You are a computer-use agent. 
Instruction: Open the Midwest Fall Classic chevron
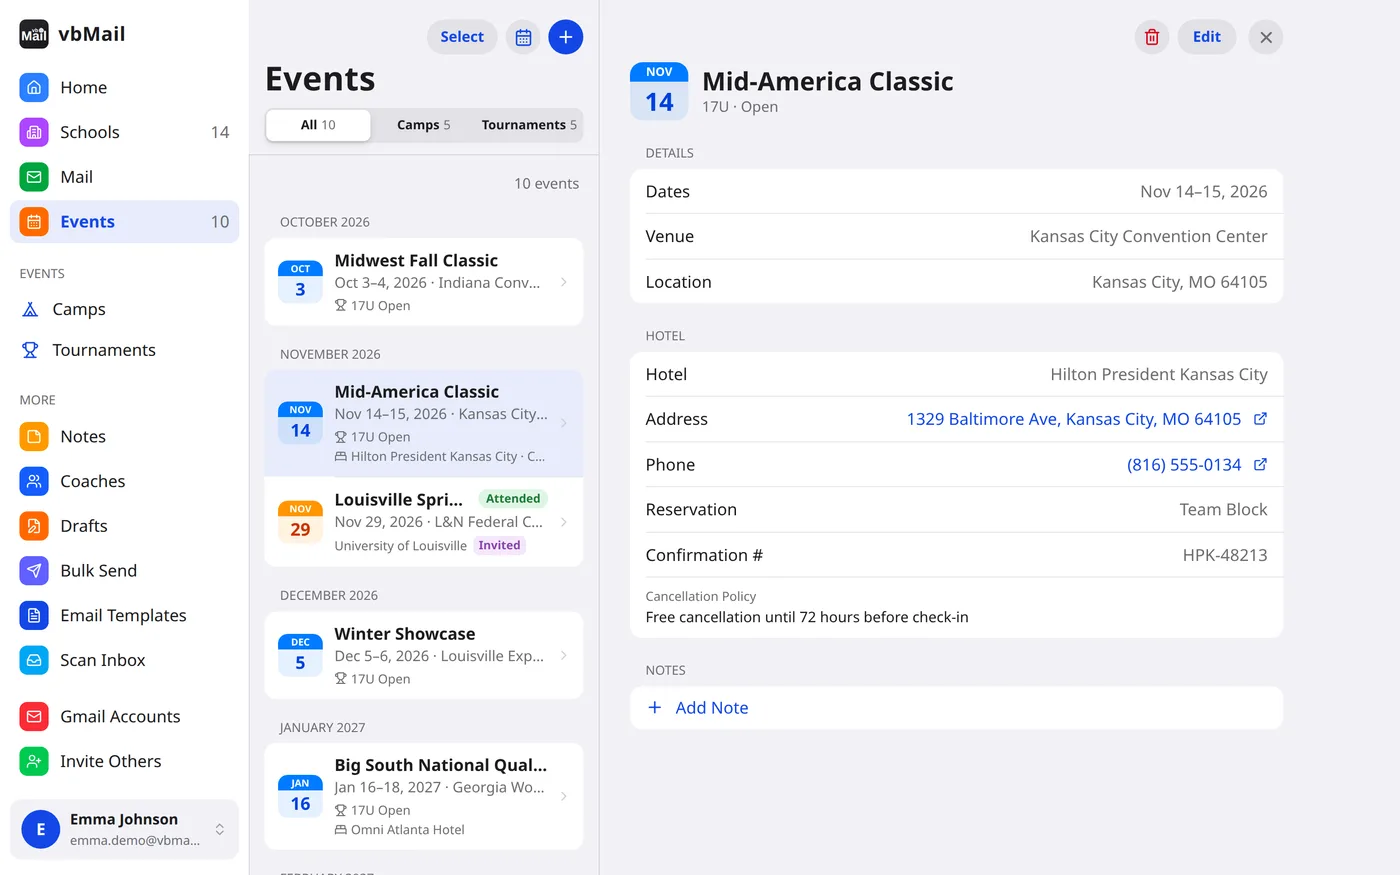564,282
